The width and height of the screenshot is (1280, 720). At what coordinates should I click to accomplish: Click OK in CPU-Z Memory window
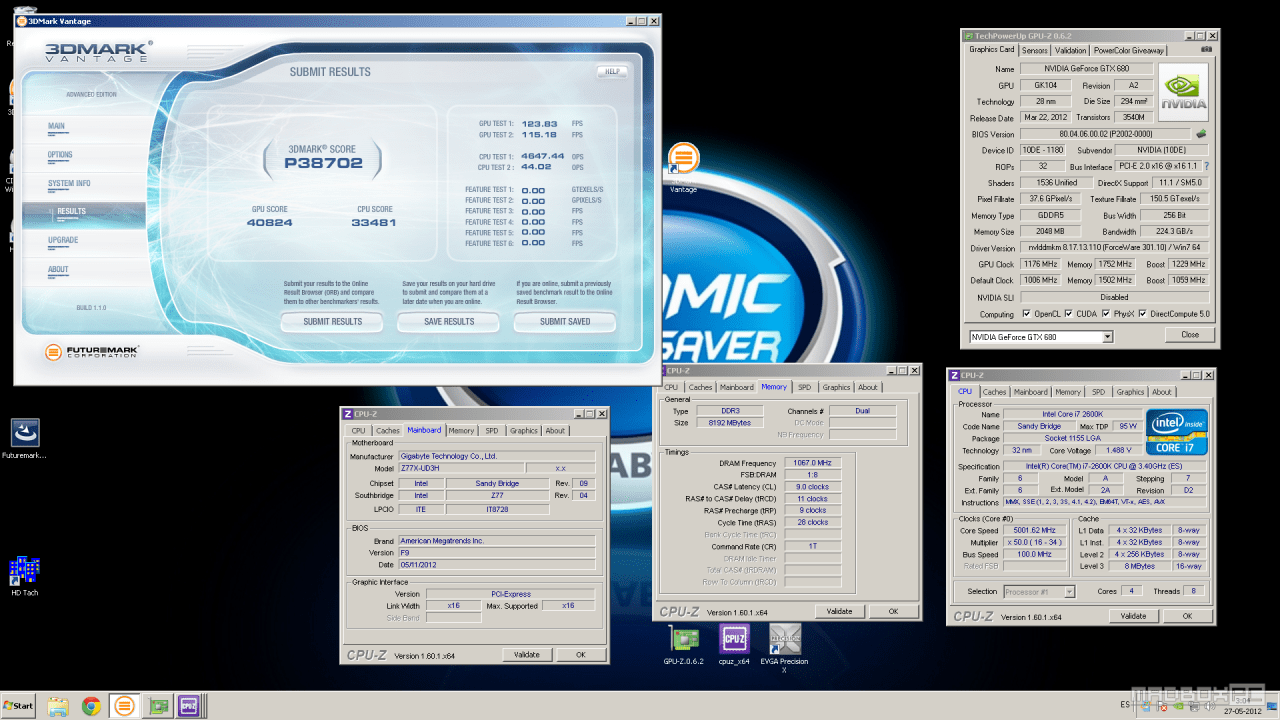[892, 611]
